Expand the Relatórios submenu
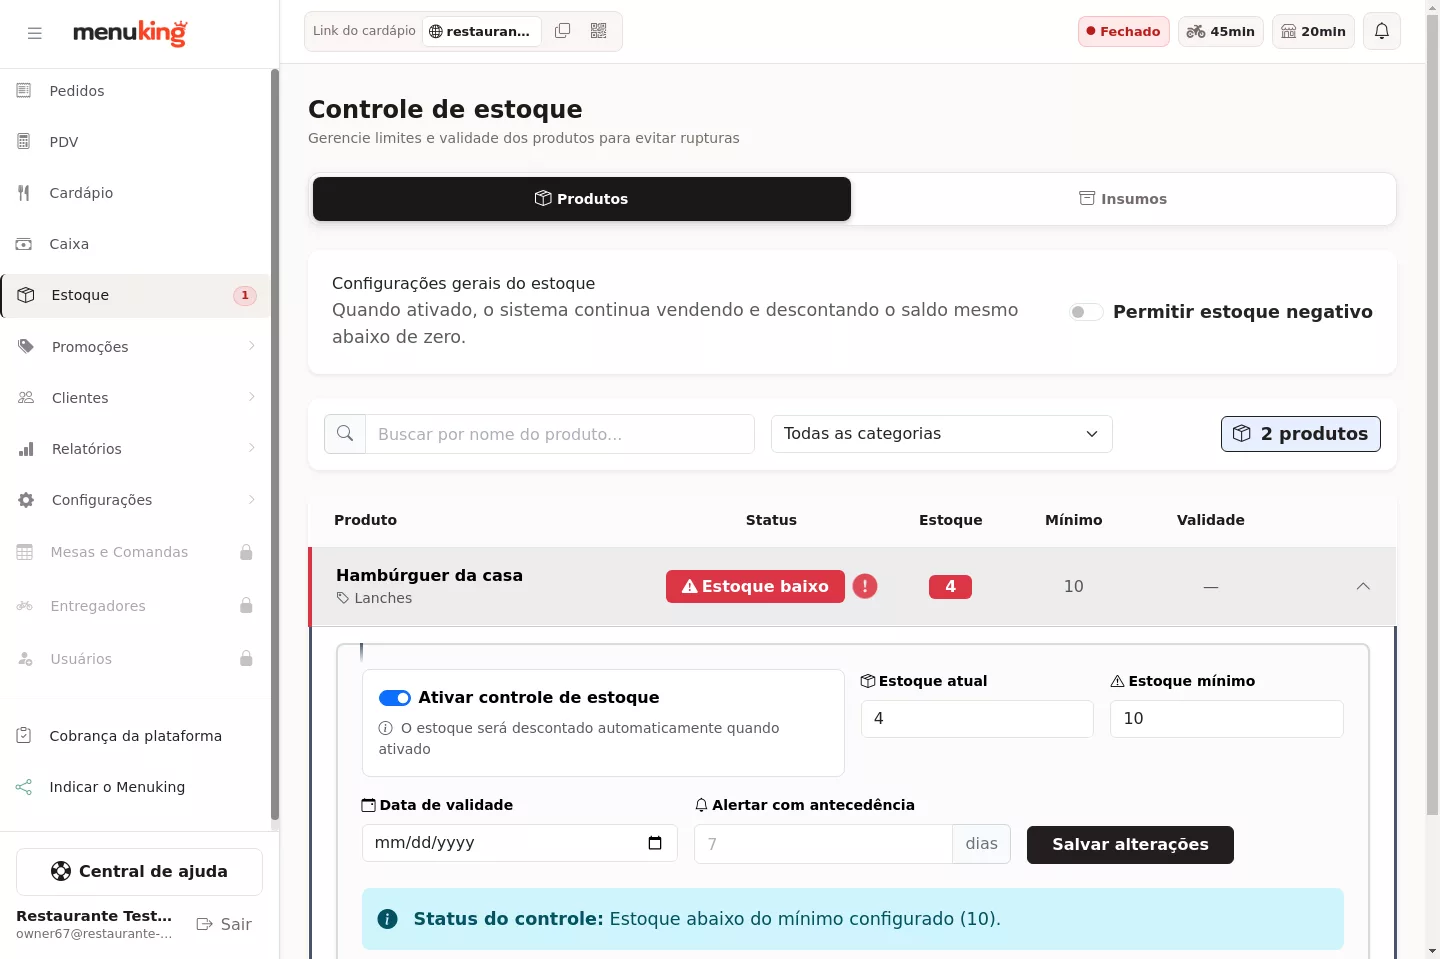The width and height of the screenshot is (1440, 959). (x=135, y=449)
